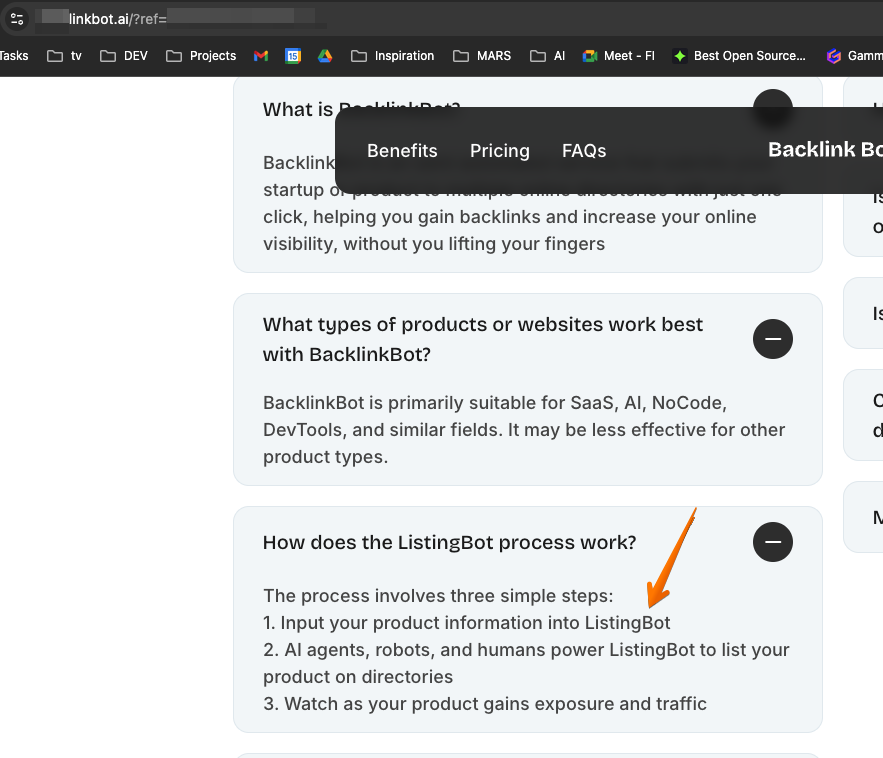Go to Pricing section in navbar
This screenshot has width=883, height=758.
500,151
